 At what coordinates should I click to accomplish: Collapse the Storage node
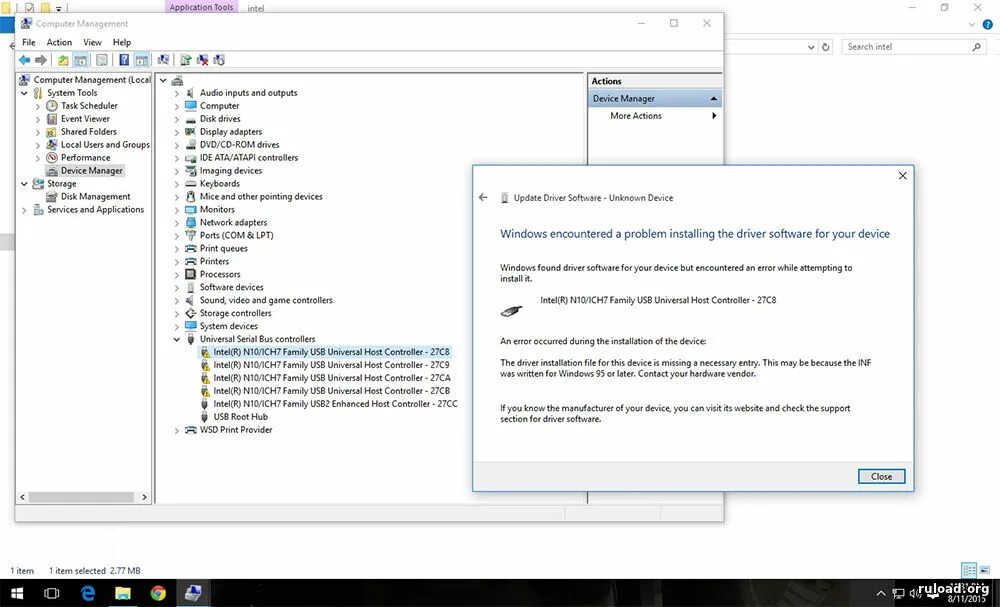point(24,184)
